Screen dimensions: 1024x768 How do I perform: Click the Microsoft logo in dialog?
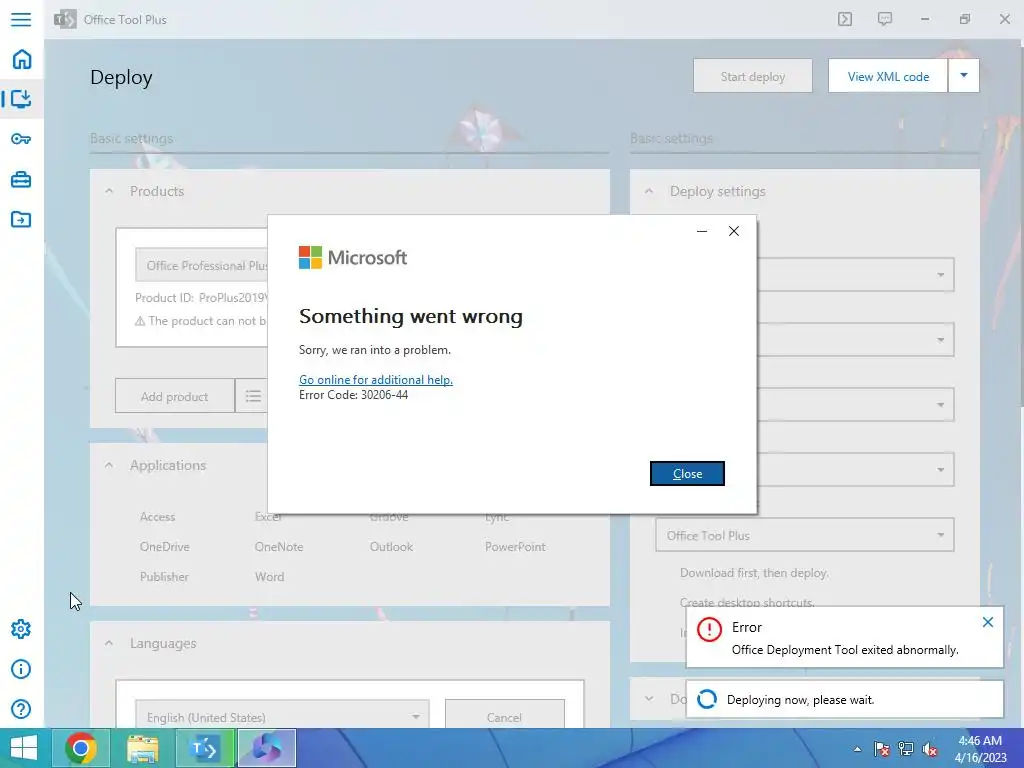coord(353,257)
